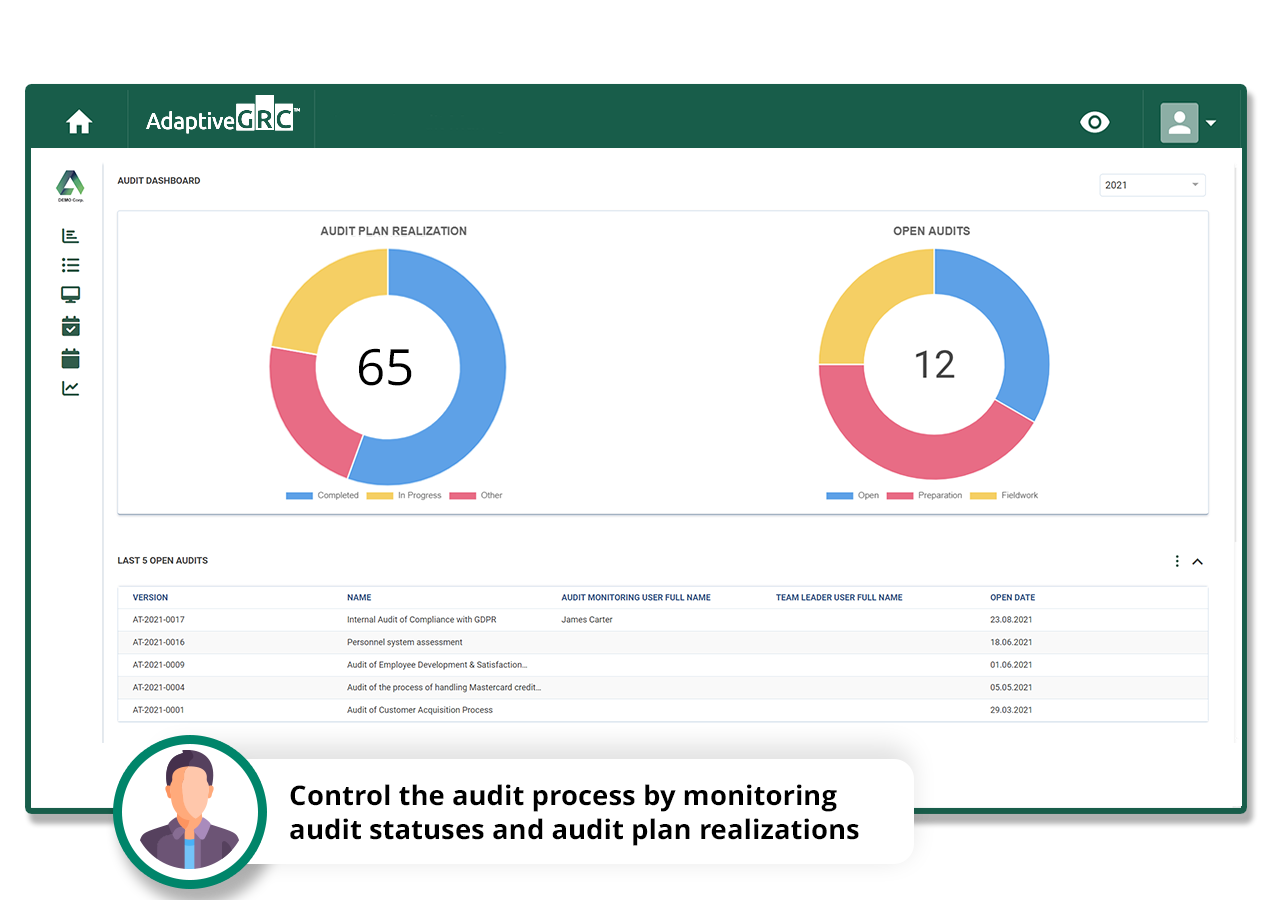This screenshot has width=1272, height=900.
Task: Click the DEMO Corp. company logo
Action: (70, 185)
